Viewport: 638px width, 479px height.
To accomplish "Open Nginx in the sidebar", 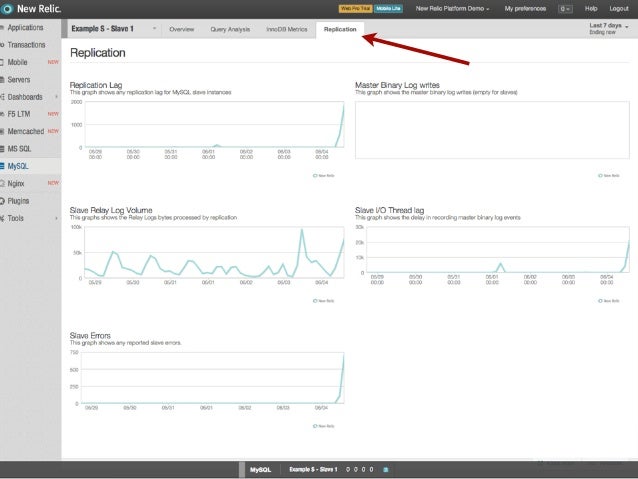I will [x=16, y=184].
